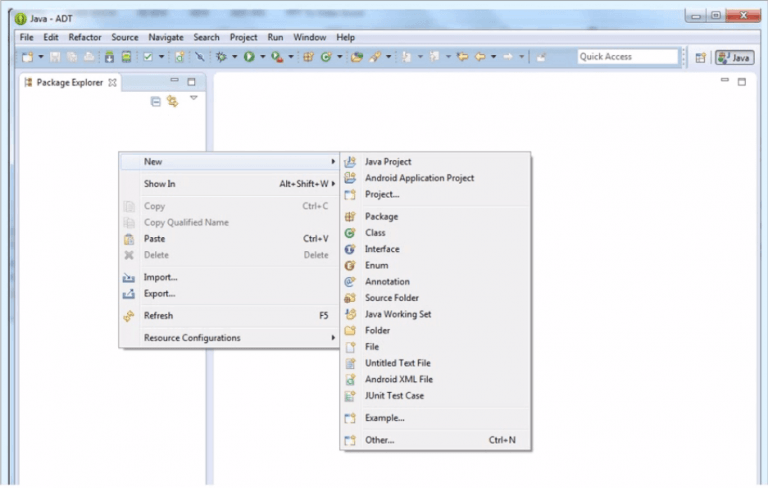The width and height of the screenshot is (768, 488).
Task: Click Import... in the context menu
Action: click(160, 277)
